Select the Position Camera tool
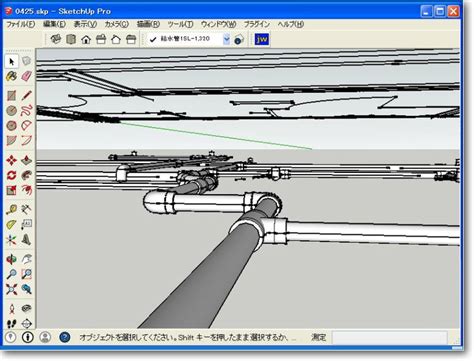 [x=12, y=308]
